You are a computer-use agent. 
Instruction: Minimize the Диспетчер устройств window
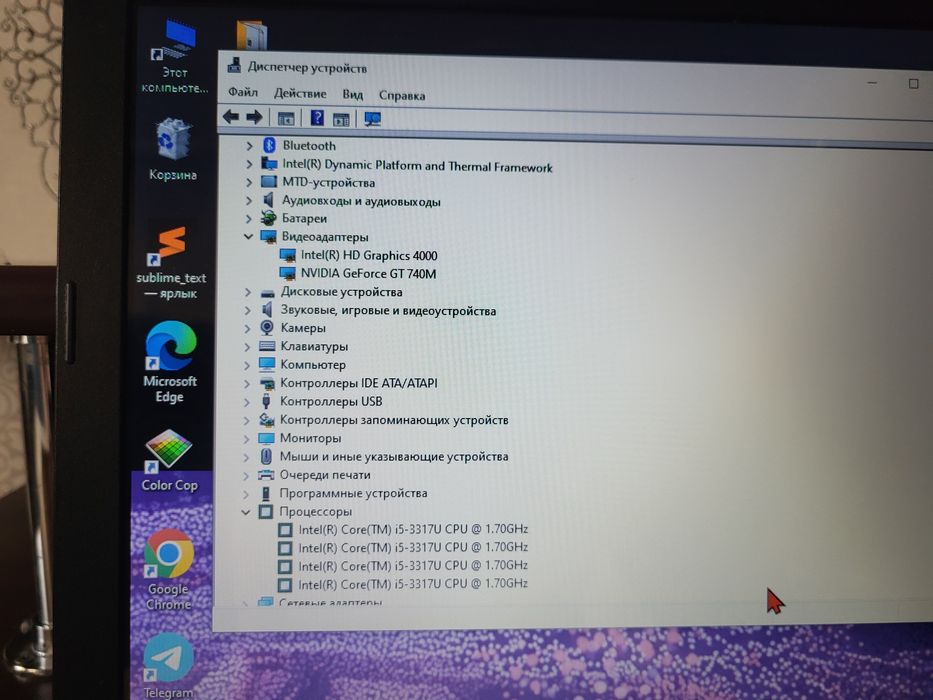pos(872,83)
